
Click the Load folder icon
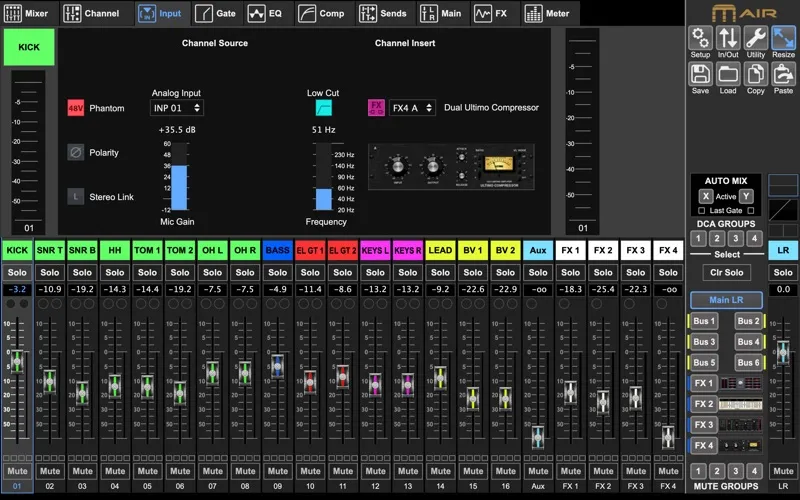(728, 74)
